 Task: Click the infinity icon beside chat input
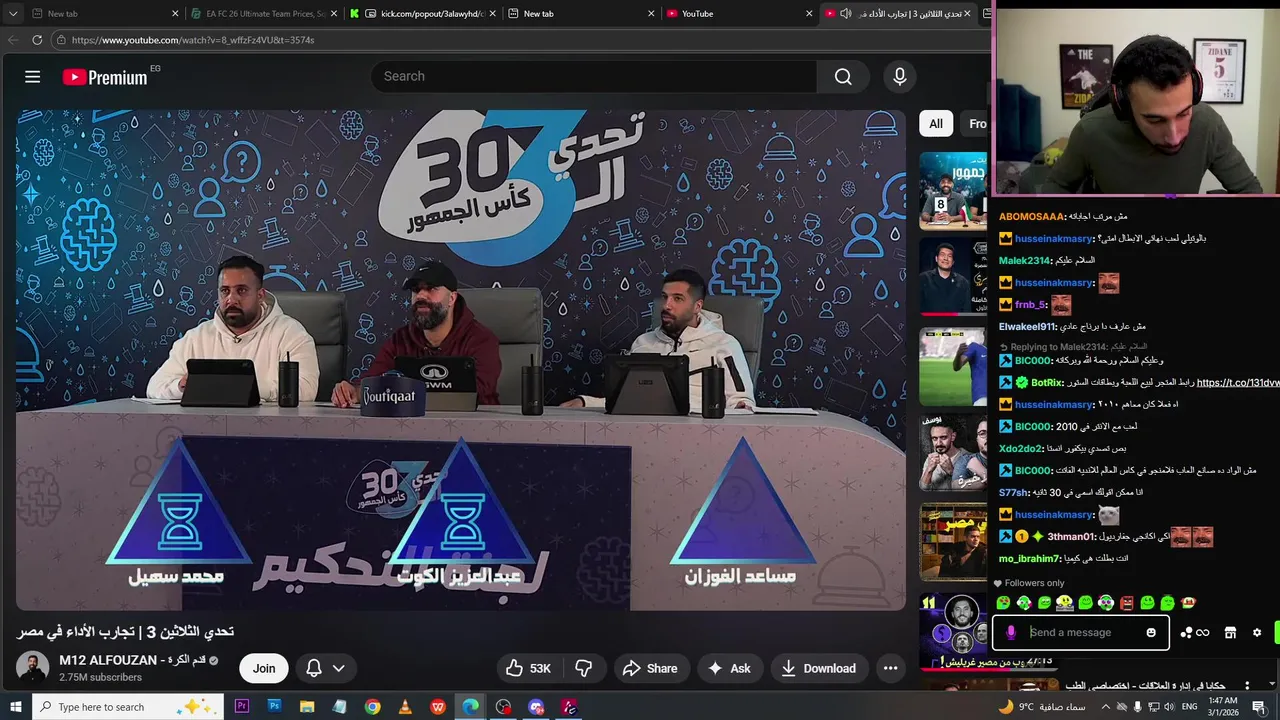(x=1203, y=633)
